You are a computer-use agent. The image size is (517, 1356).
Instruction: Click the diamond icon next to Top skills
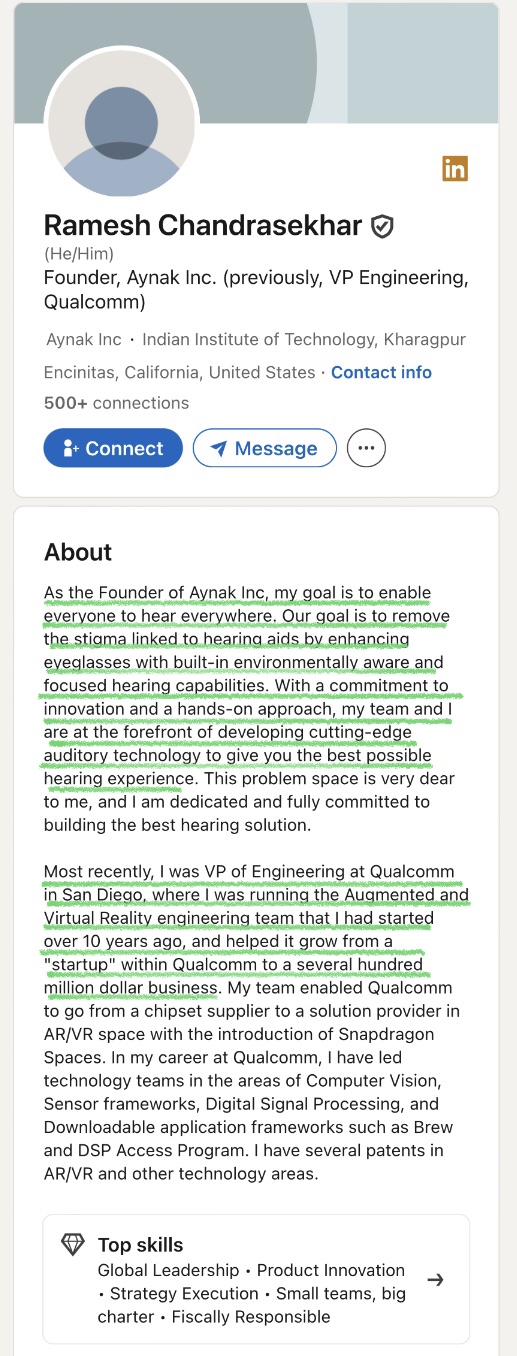click(x=73, y=1245)
